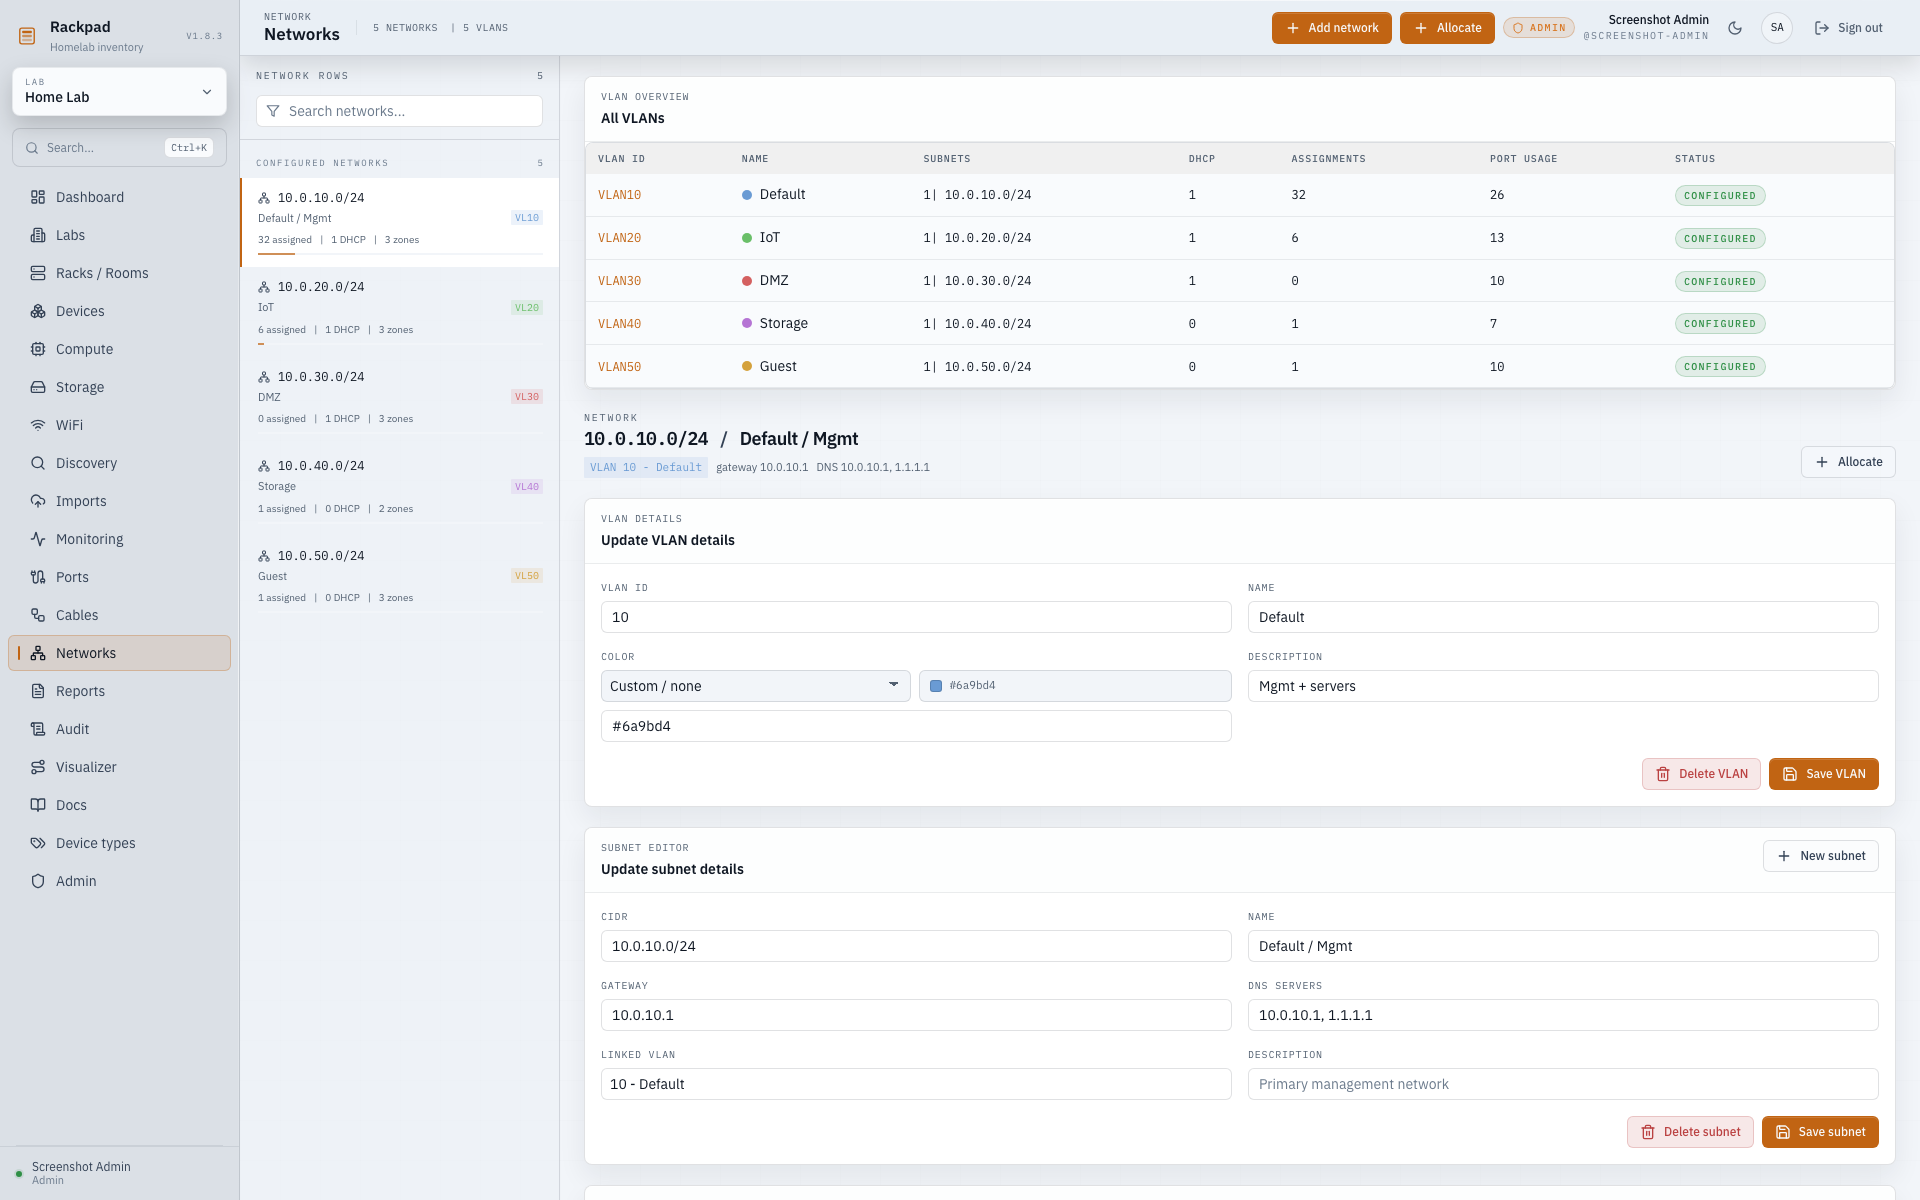
Task: Open the Storage drive icon
Action: point(38,387)
